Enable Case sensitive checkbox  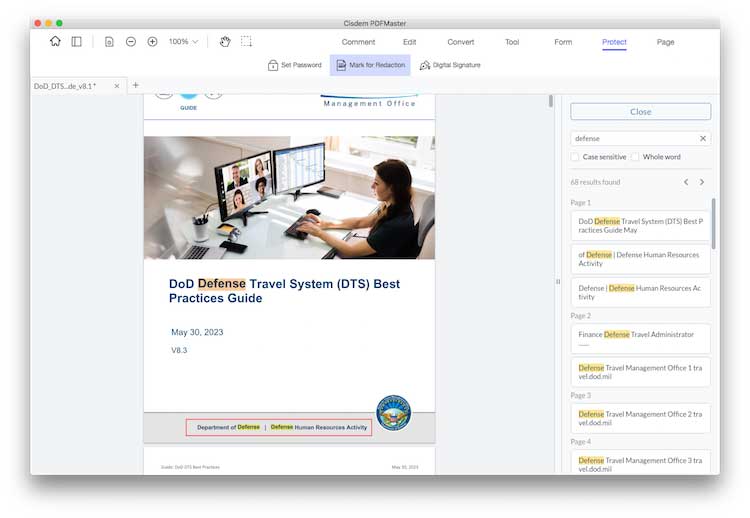pos(575,157)
